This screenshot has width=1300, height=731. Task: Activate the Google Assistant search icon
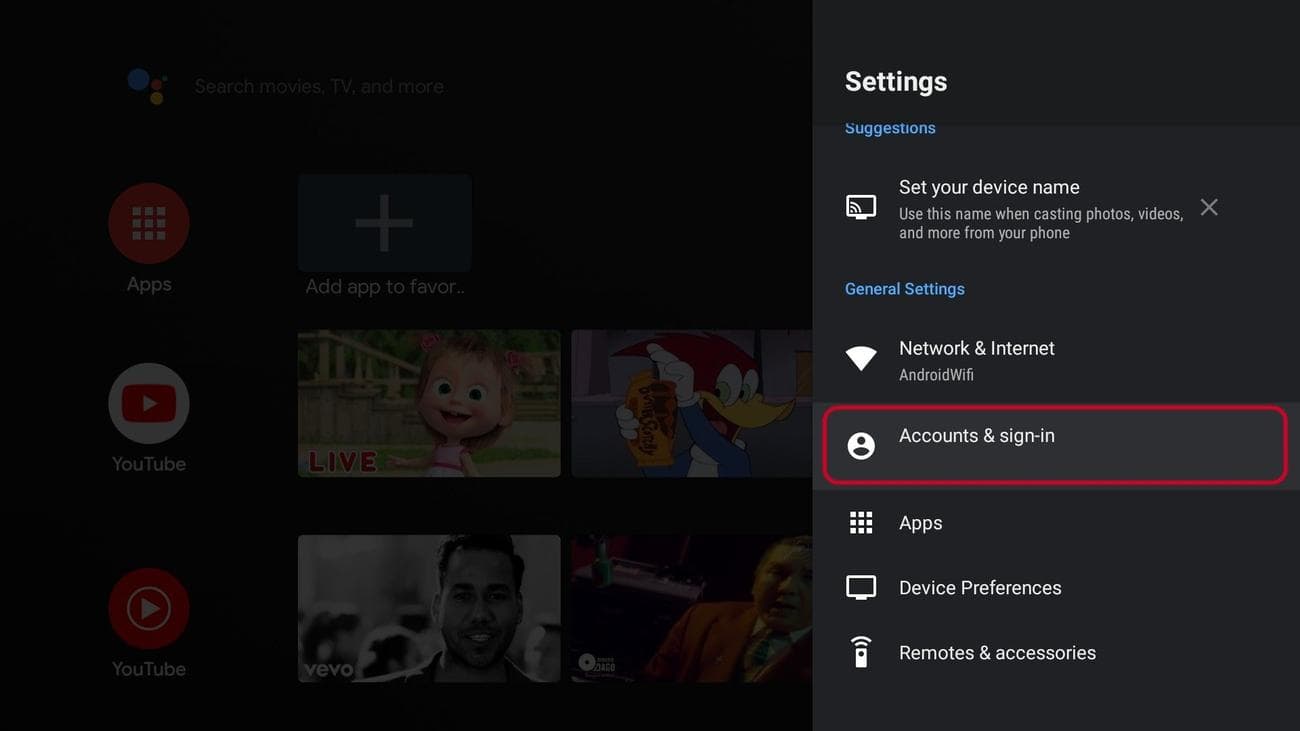[x=148, y=86]
